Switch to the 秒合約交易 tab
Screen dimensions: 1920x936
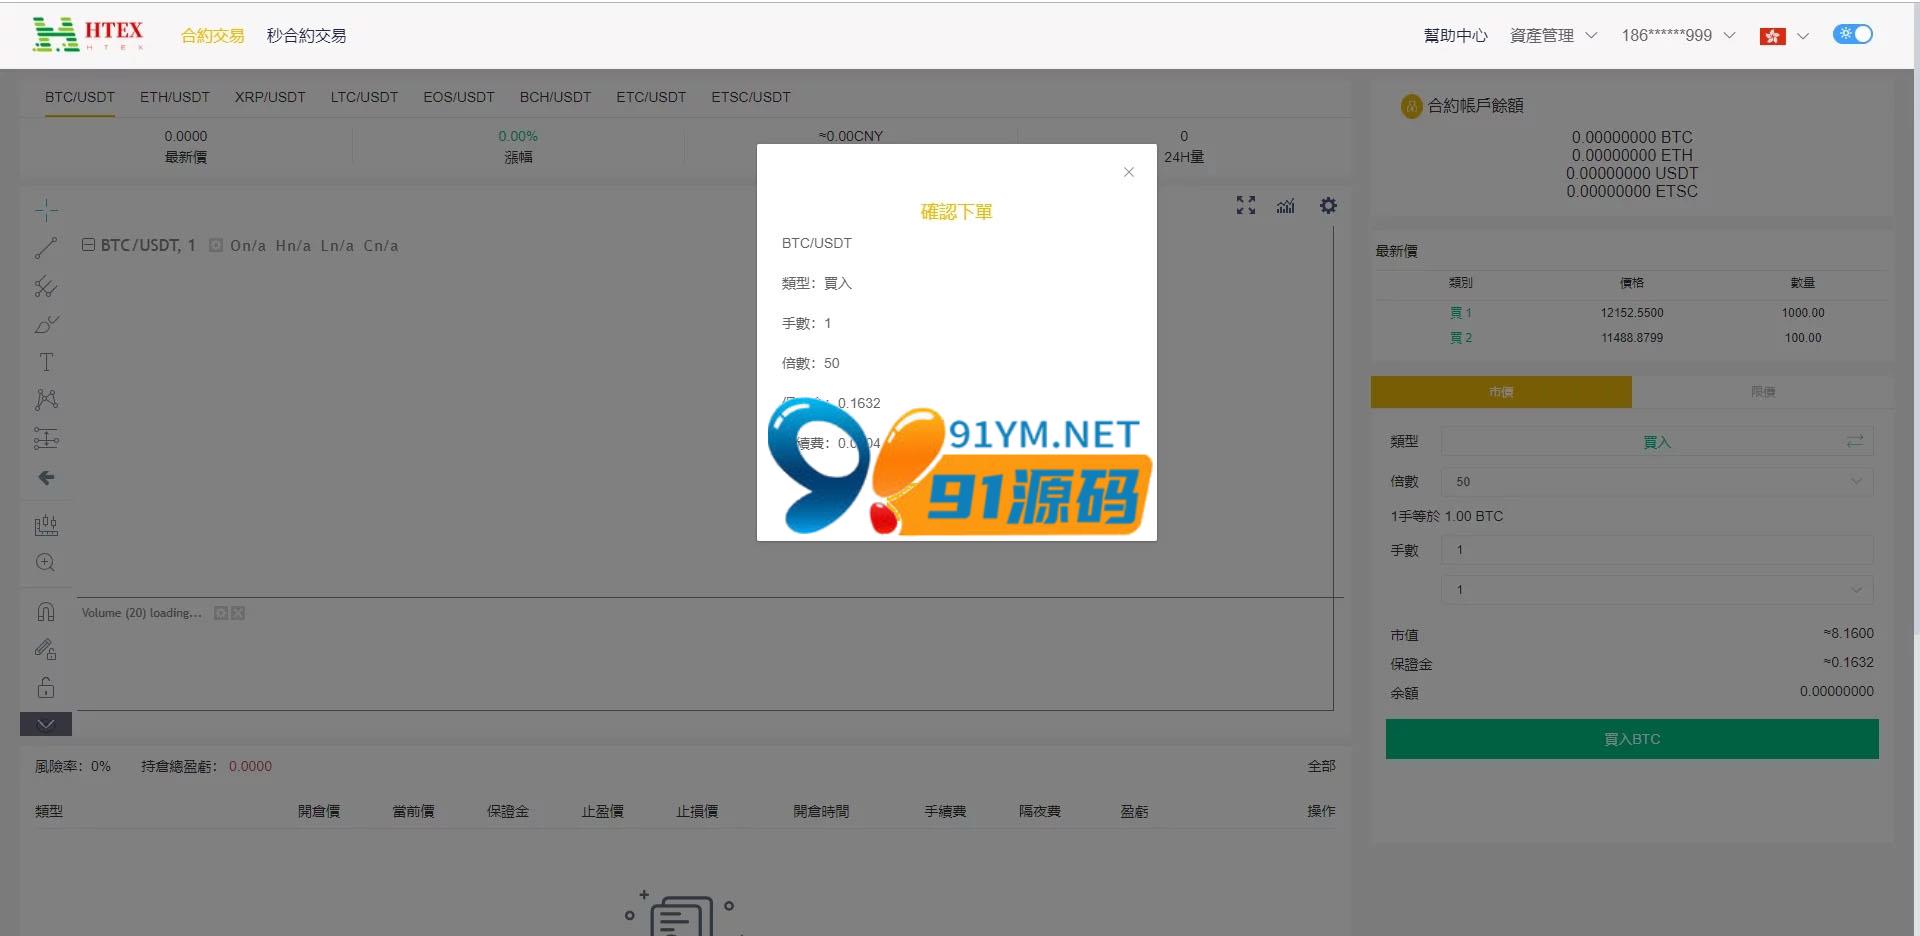click(306, 35)
